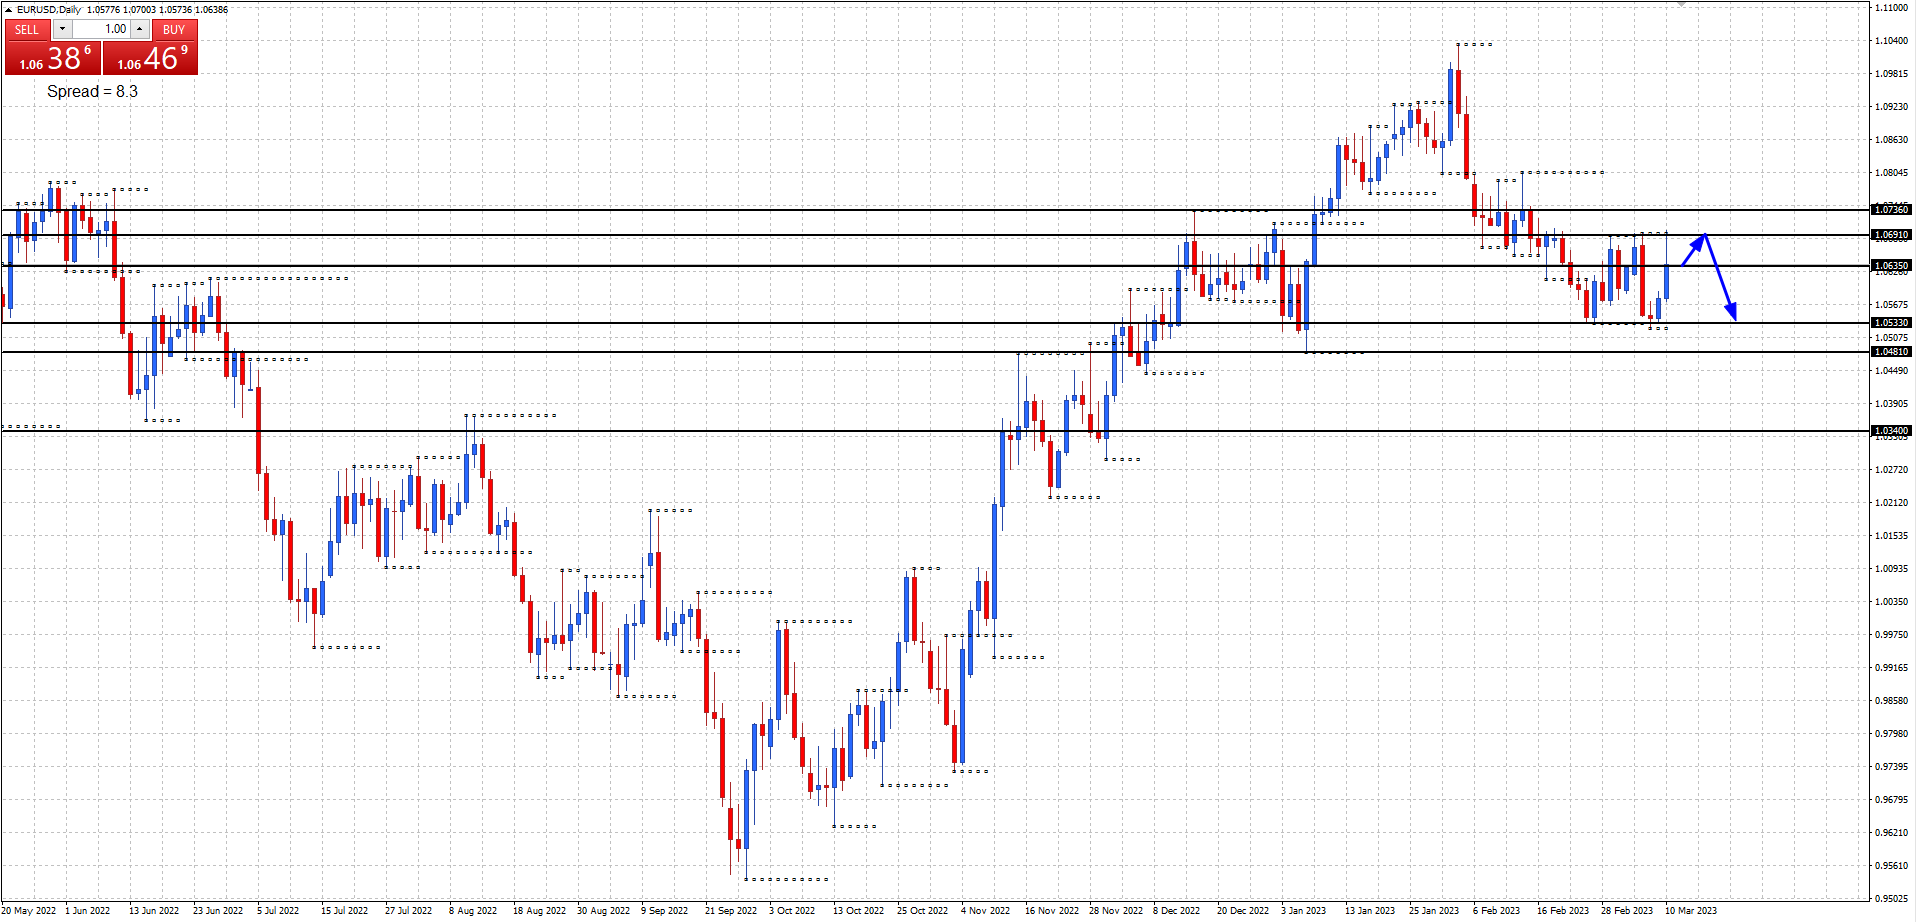Click the 20 May 2022 date on time axis
1917x922 pixels.
click(30, 910)
